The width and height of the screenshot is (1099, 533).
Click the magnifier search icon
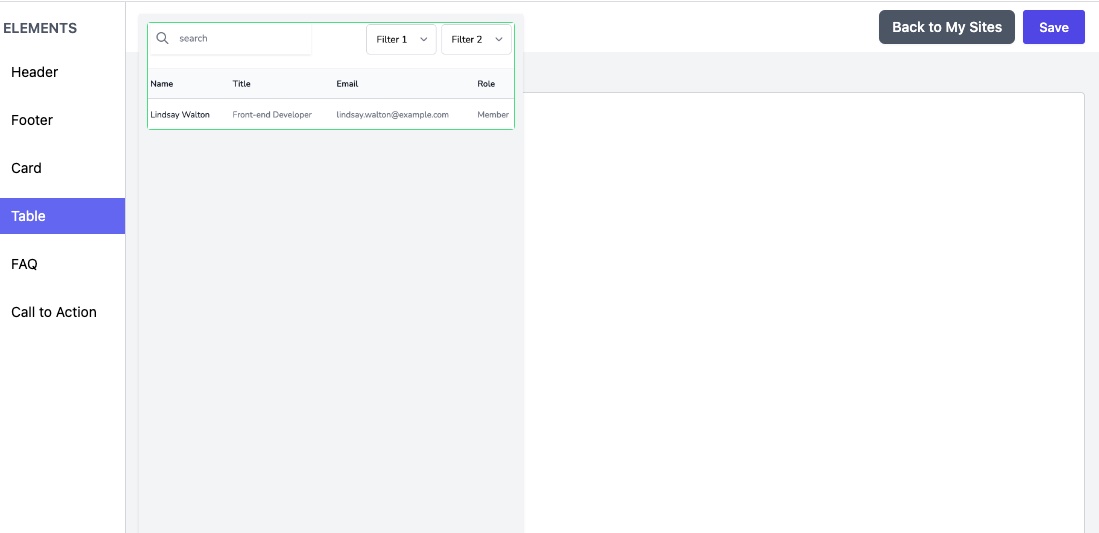(162, 38)
